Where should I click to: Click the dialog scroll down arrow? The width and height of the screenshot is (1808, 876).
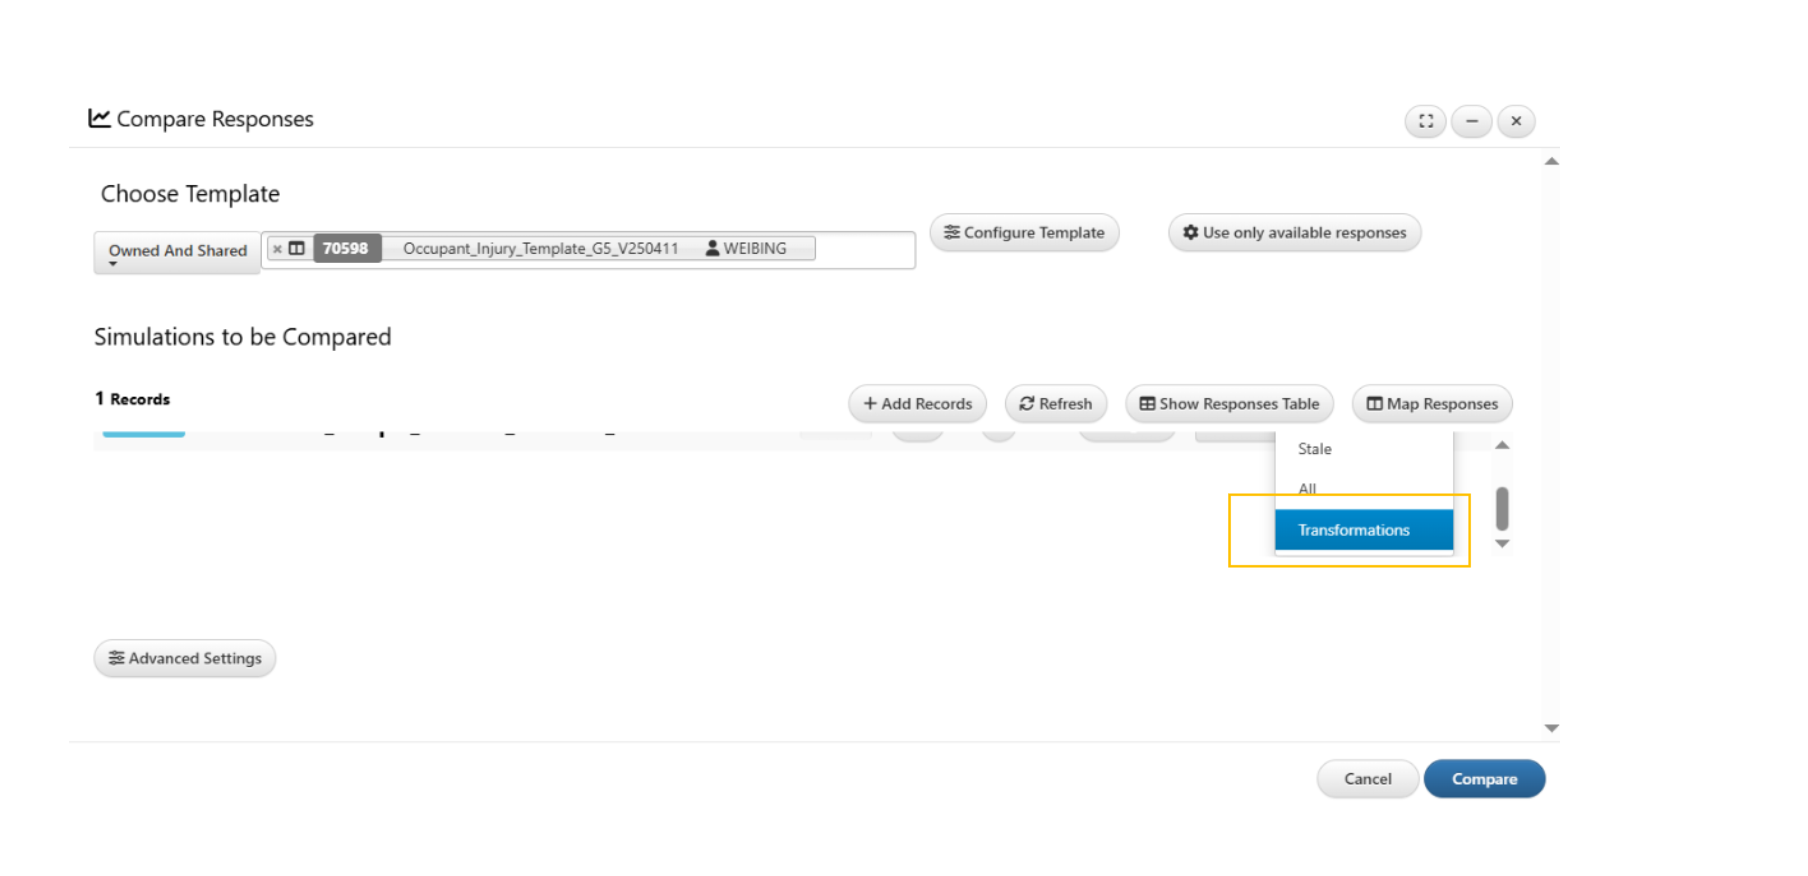pos(1551,728)
